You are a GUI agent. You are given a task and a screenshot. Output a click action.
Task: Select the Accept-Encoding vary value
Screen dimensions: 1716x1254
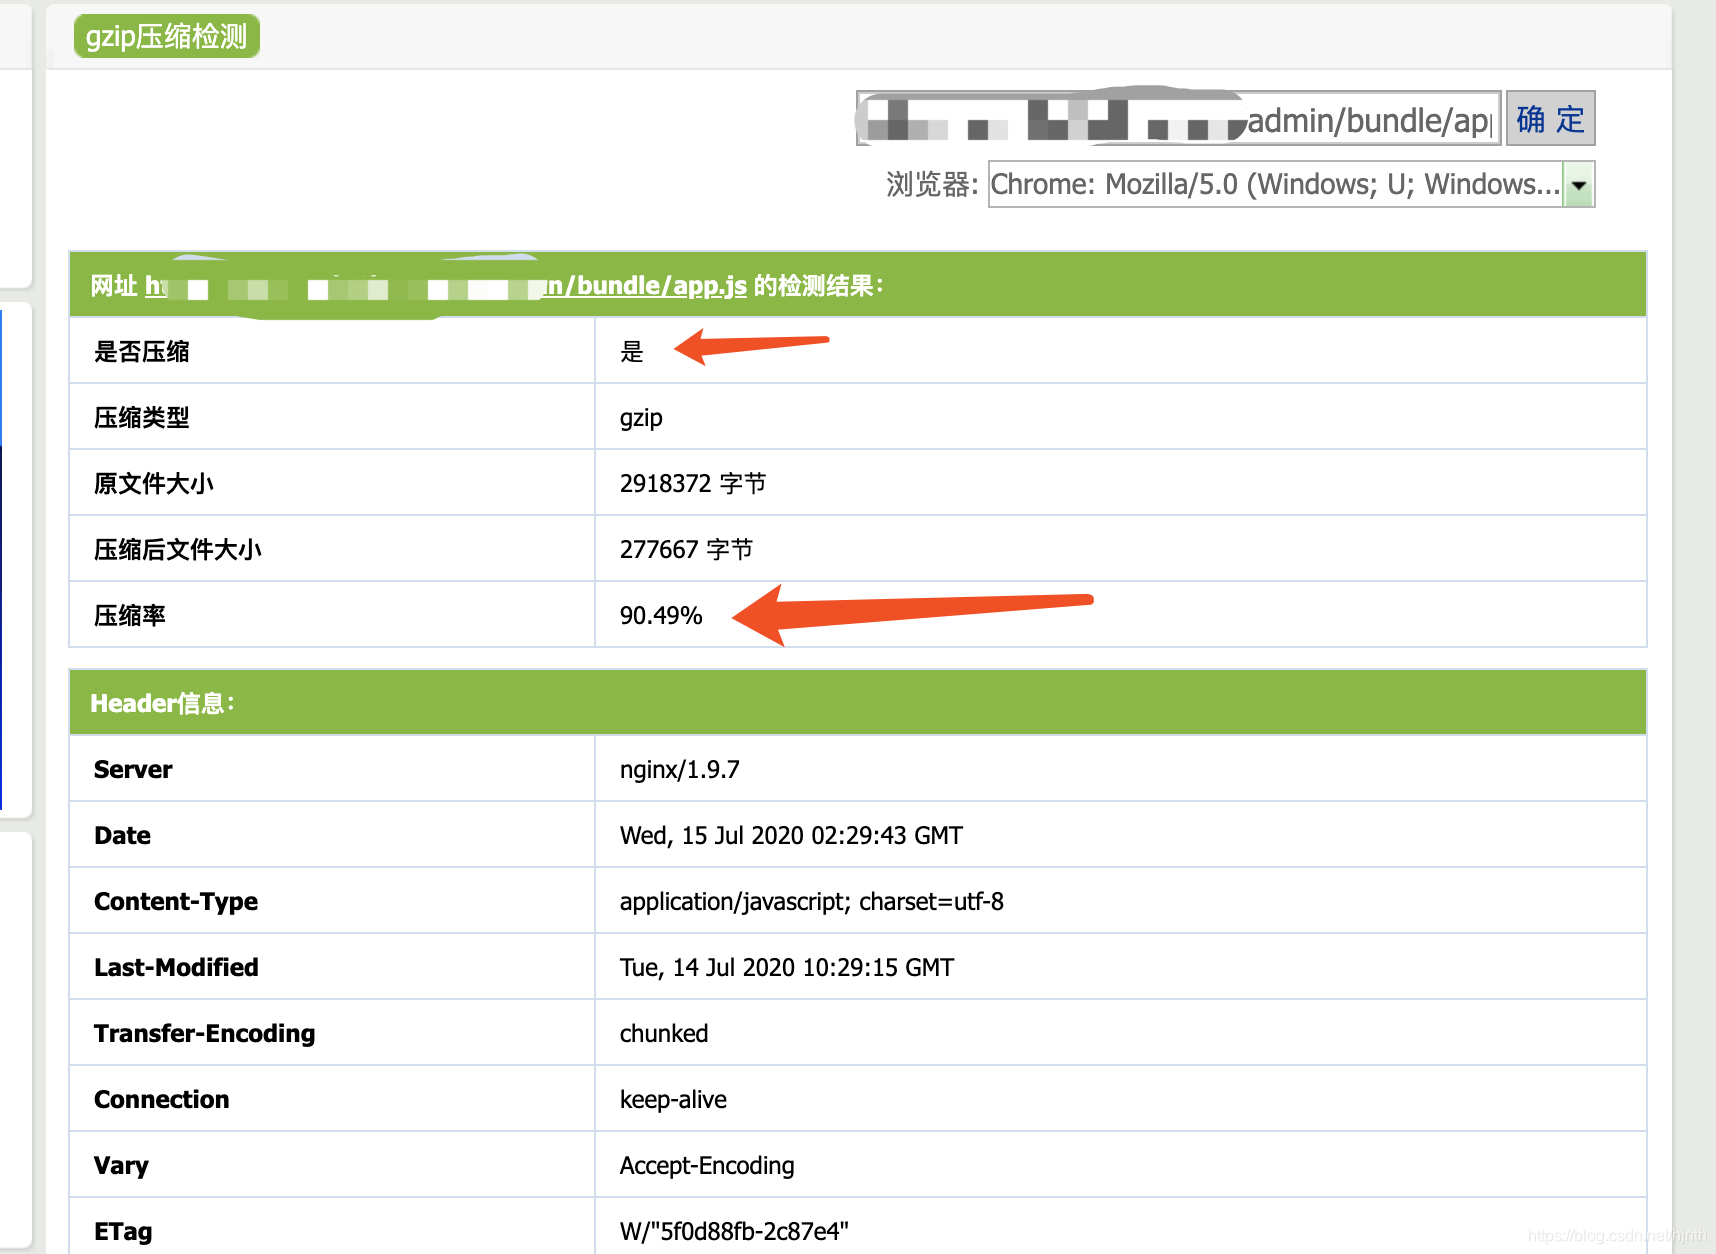(707, 1166)
